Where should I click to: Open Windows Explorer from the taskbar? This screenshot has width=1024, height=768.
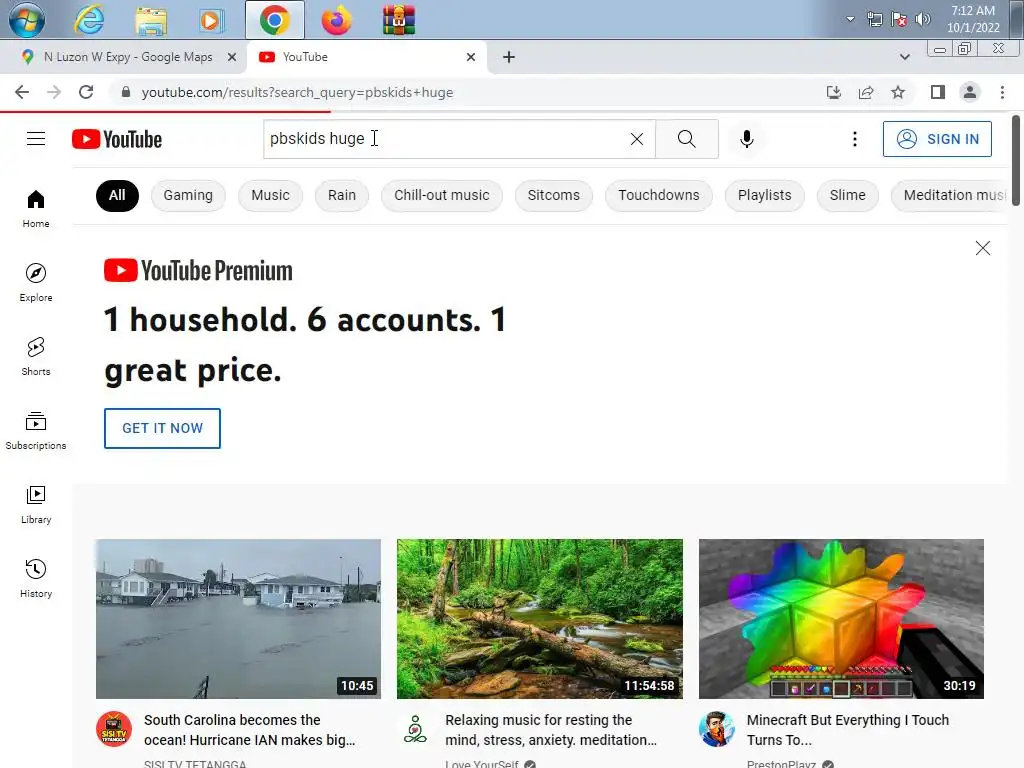tap(151, 20)
